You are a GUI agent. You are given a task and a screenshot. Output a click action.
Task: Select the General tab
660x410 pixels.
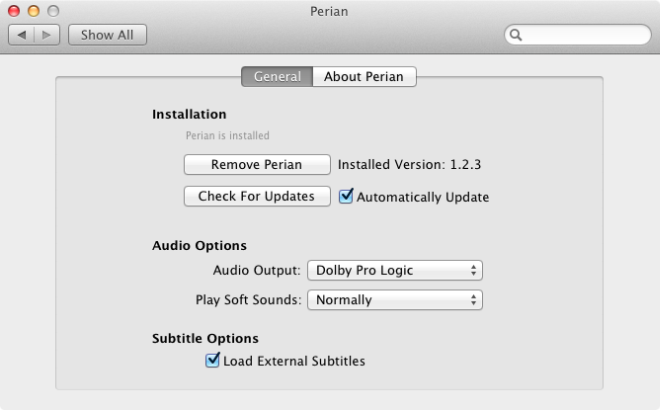pyautogui.click(x=277, y=77)
